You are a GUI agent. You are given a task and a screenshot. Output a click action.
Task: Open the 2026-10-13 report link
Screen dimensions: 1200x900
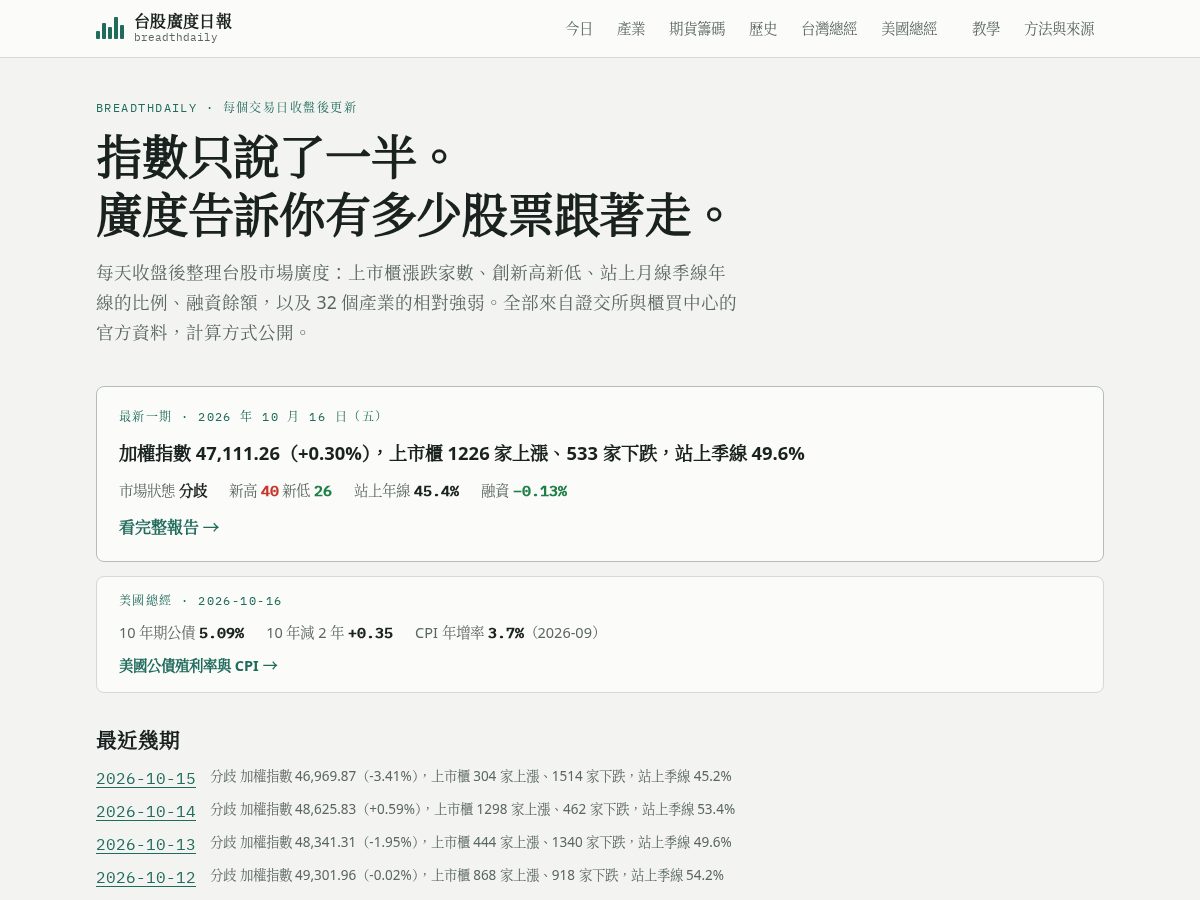pyautogui.click(x=146, y=845)
